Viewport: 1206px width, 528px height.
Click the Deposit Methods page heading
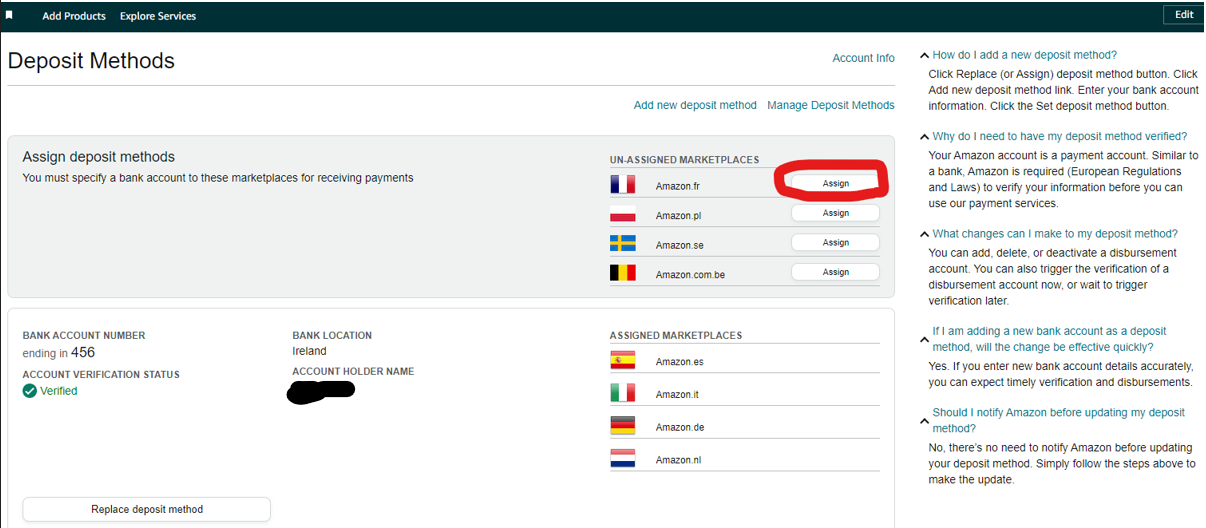(91, 61)
